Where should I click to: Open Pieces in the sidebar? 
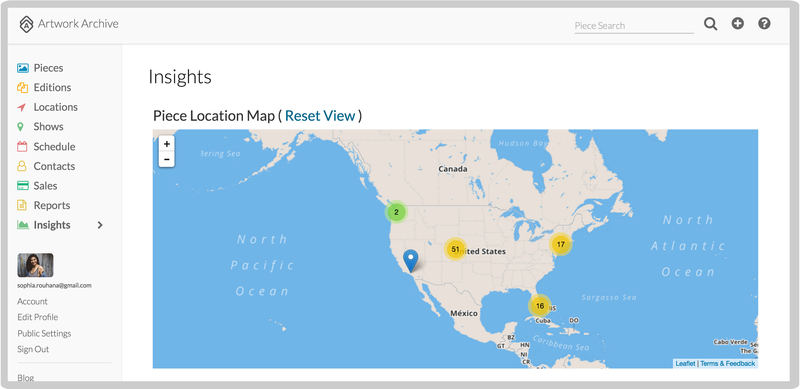pyautogui.click(x=48, y=68)
